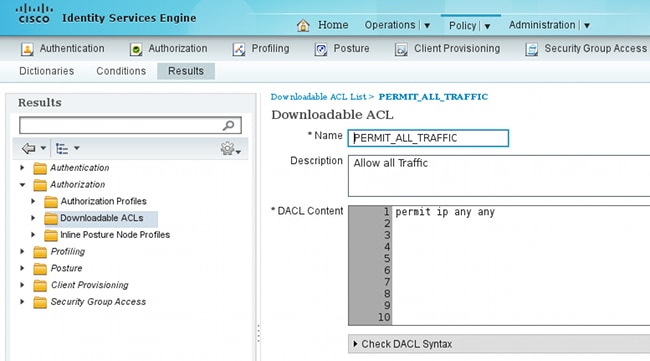Click the Cisco logo

pyautogui.click(x=34, y=15)
